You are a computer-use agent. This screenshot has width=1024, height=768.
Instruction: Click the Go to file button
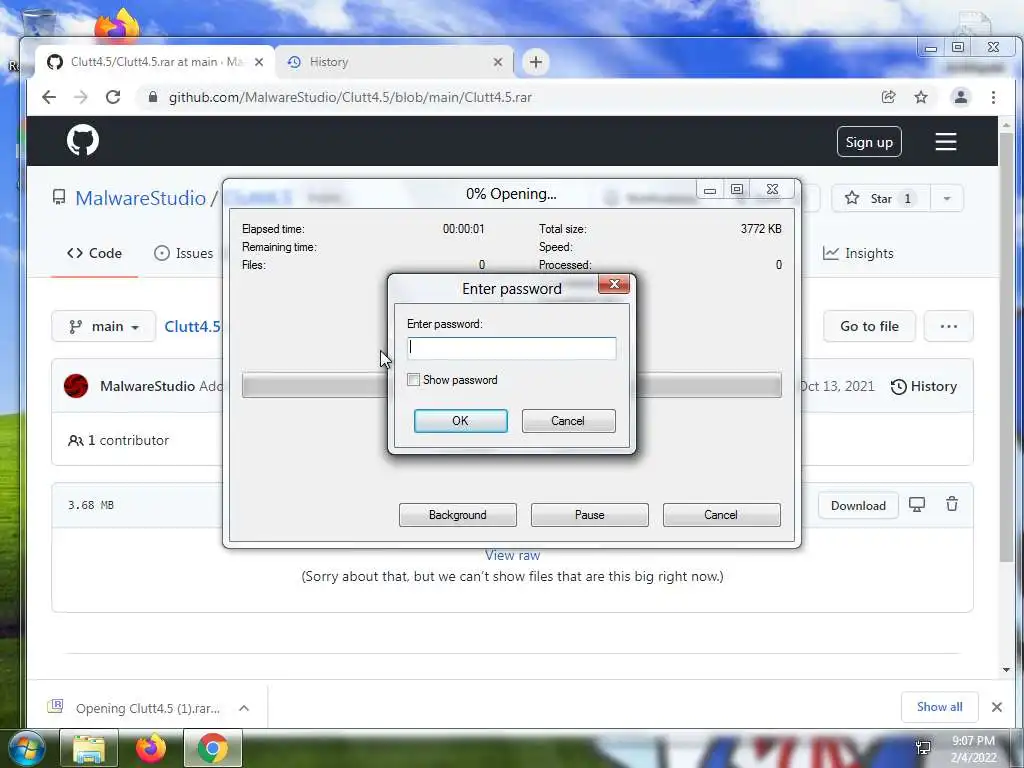869,327
